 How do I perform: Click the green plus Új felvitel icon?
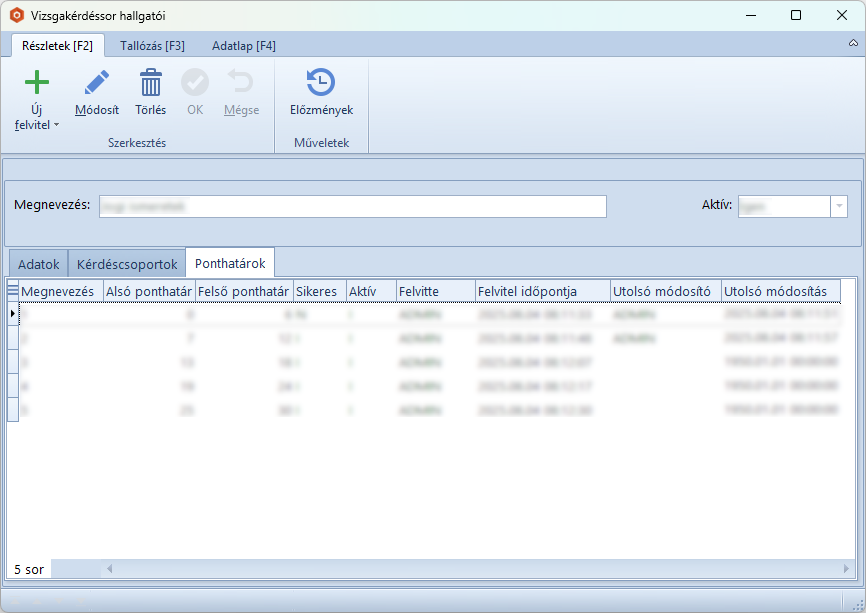click(36, 83)
